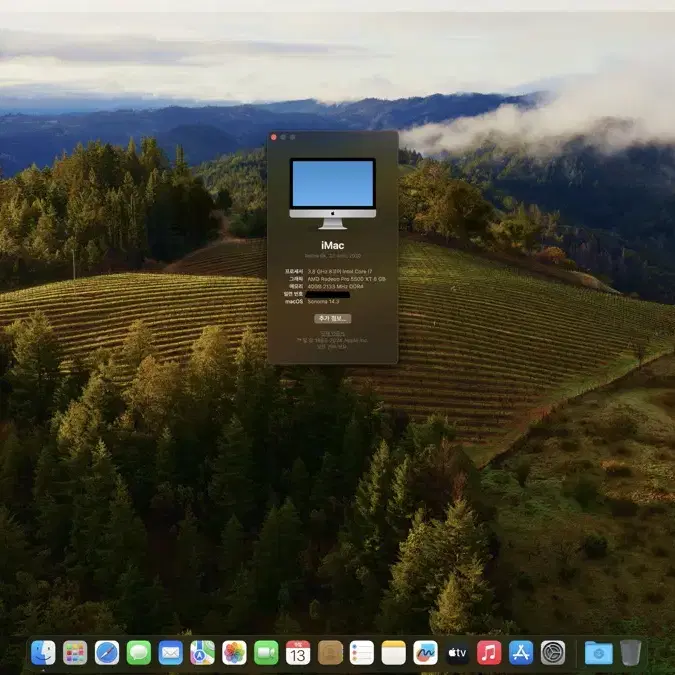Open the App Store
Viewport: 675px width, 675px height.
click(521, 653)
